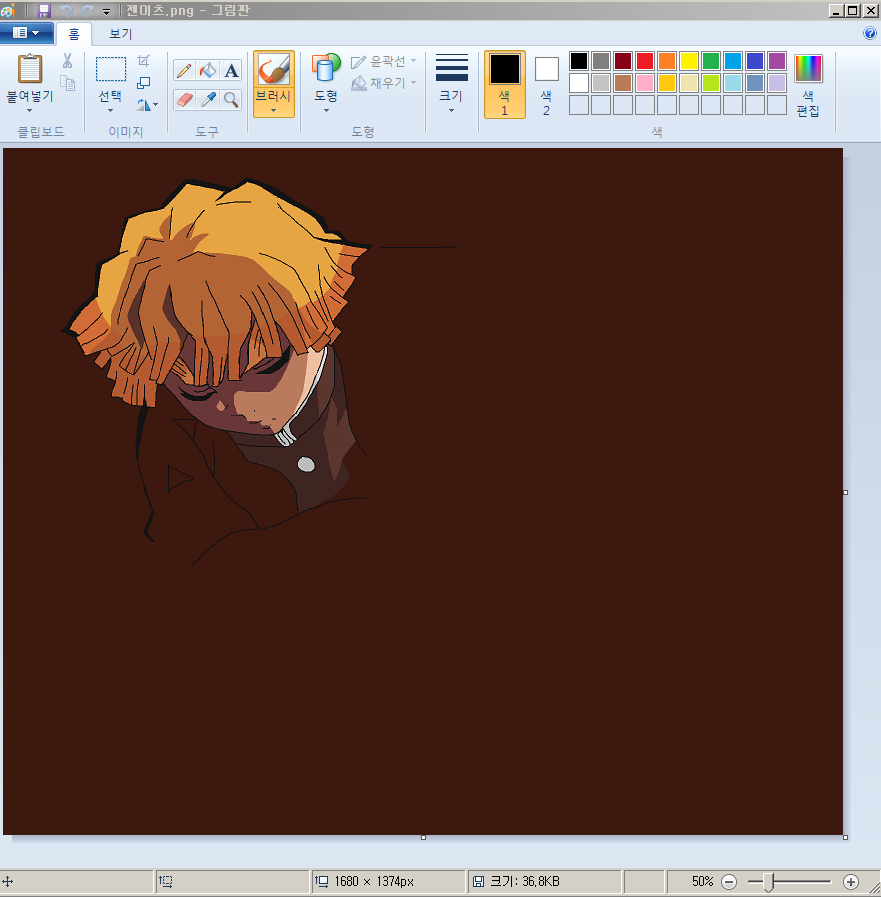Expand the 붙여넣기 paste options arrow
Screen dimensions: 881x897
pyautogui.click(x=29, y=110)
